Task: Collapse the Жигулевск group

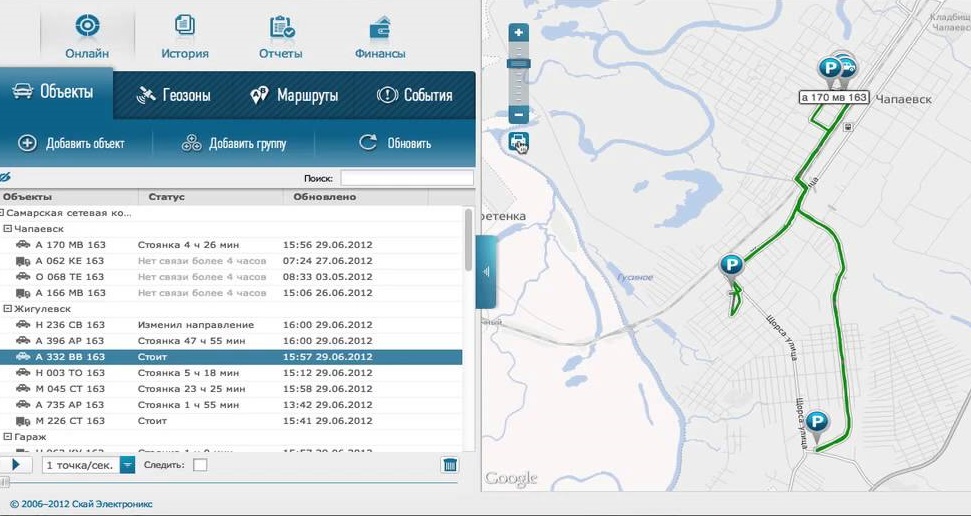Action: [x=7, y=308]
